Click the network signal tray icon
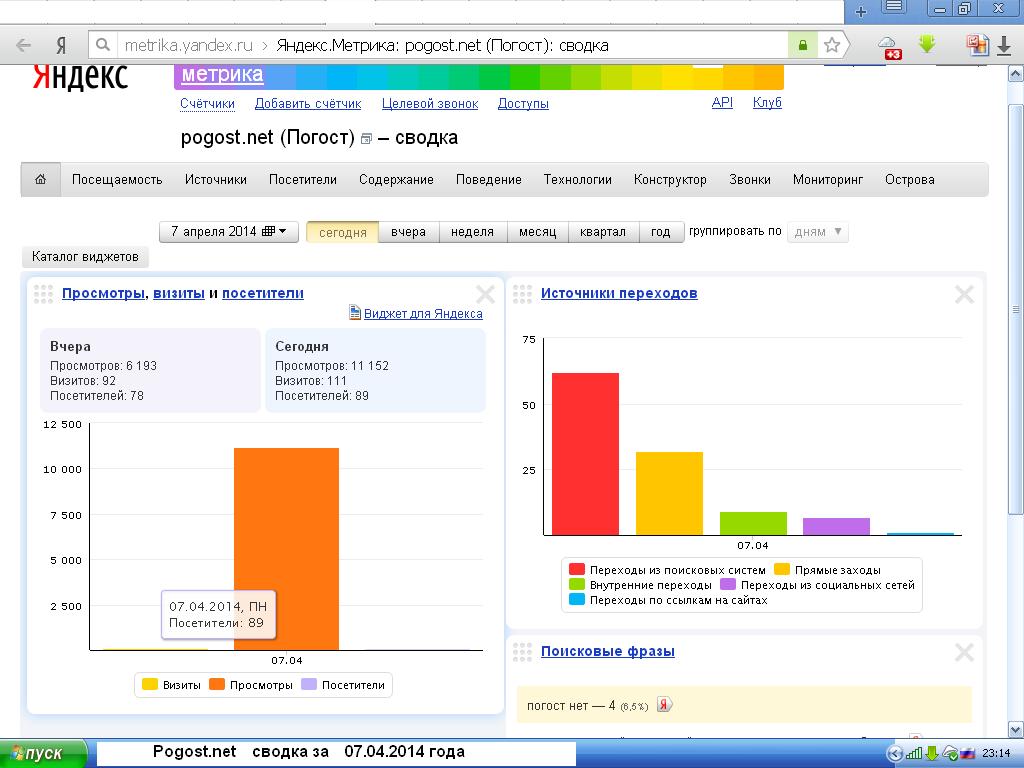1024x768 pixels. (x=914, y=754)
